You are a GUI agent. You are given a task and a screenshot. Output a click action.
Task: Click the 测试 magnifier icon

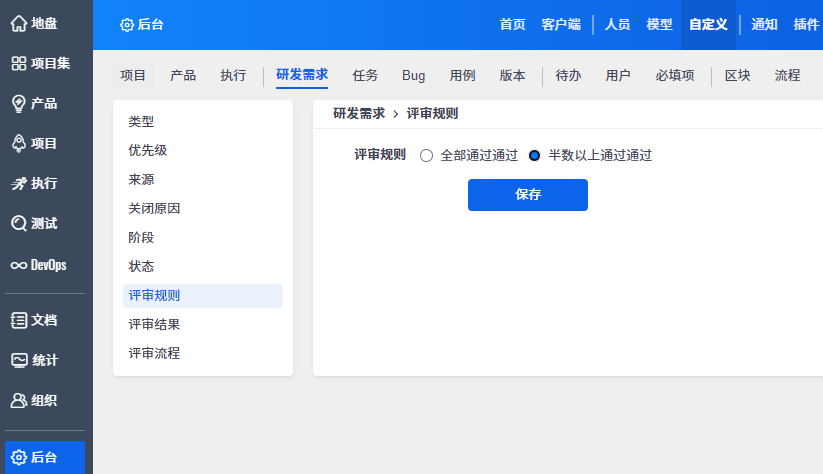[x=18, y=223]
